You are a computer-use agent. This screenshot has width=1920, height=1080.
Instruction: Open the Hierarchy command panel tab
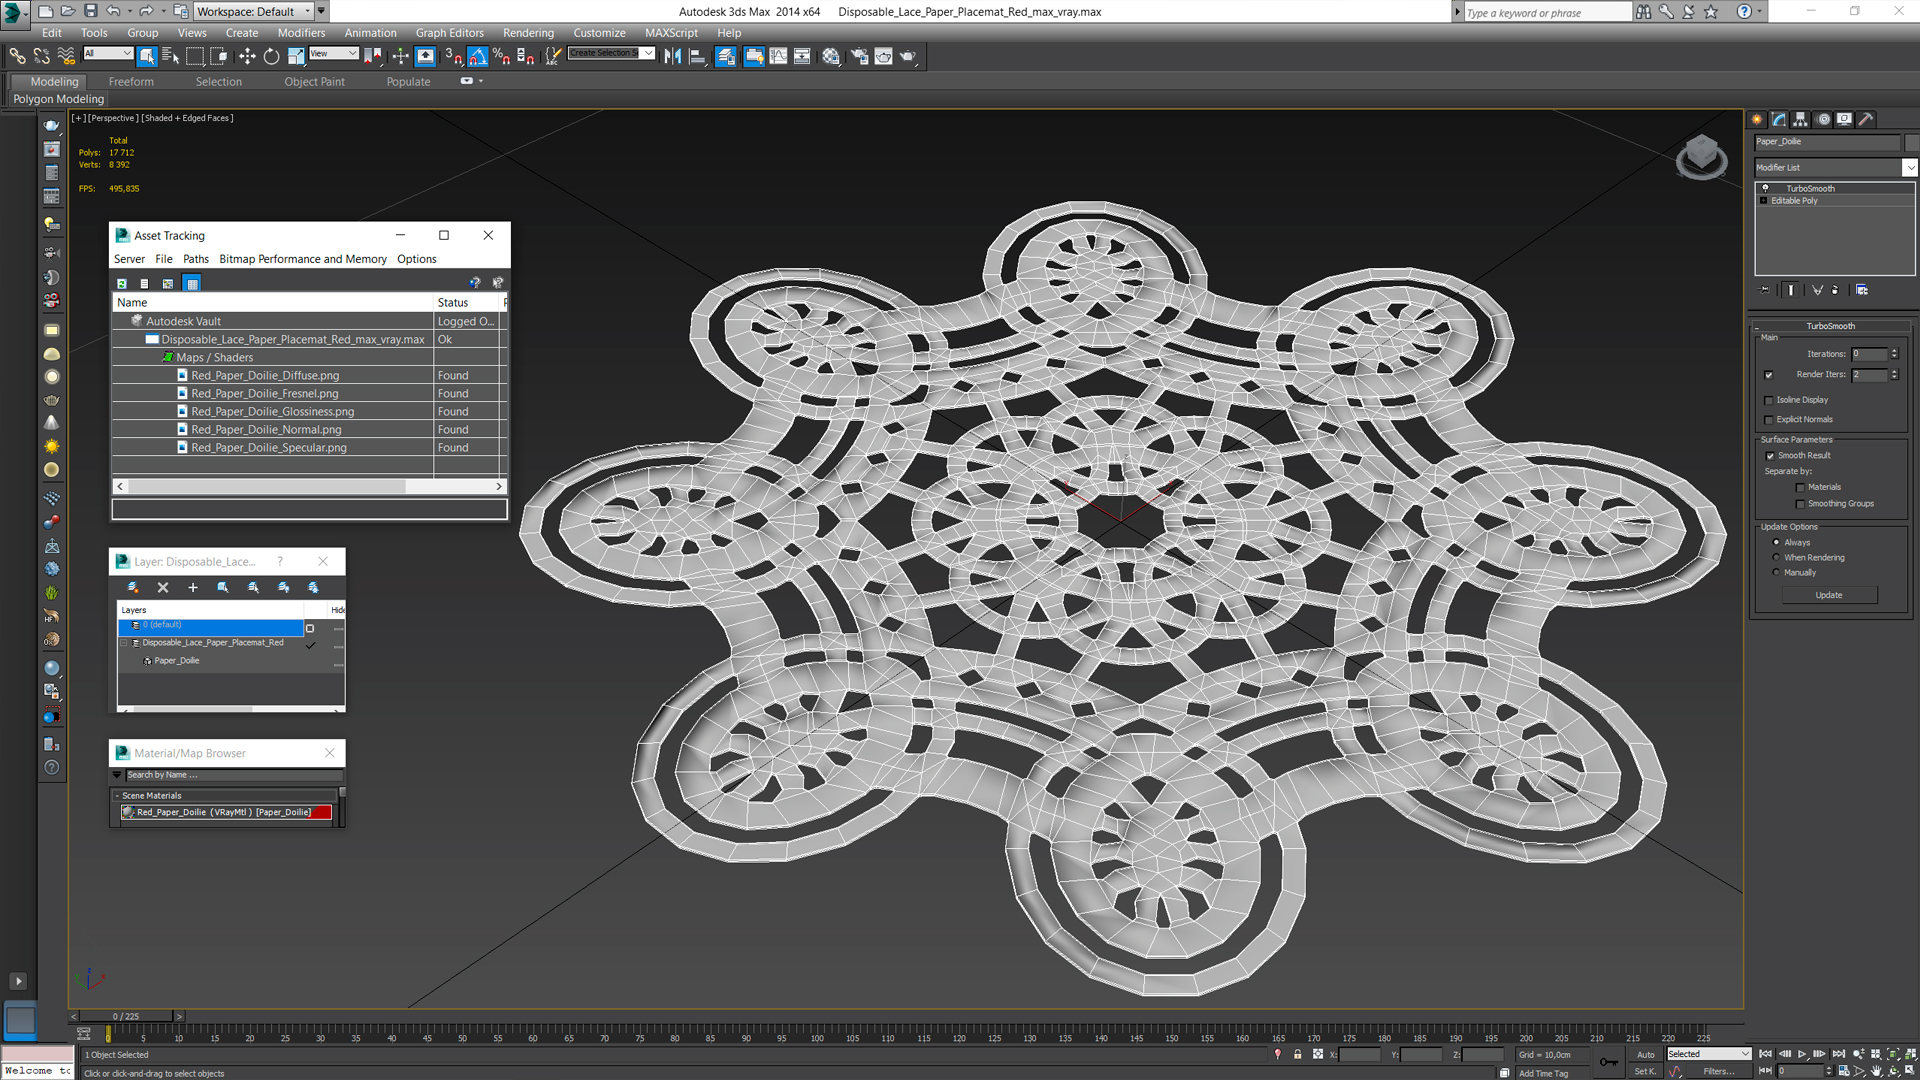1800,119
